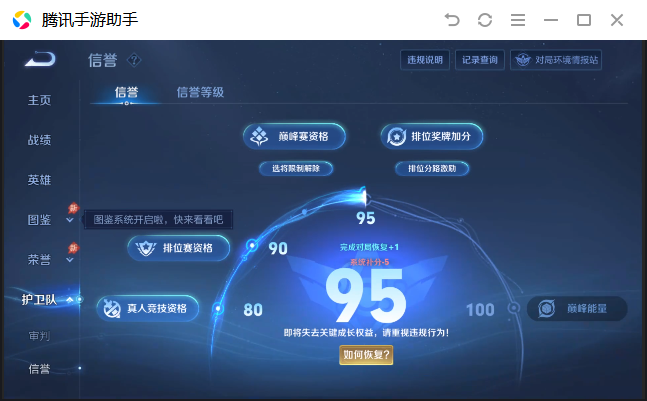Click the 排位分路激励 button
Screen dimensions: 647x401
coord(432,168)
